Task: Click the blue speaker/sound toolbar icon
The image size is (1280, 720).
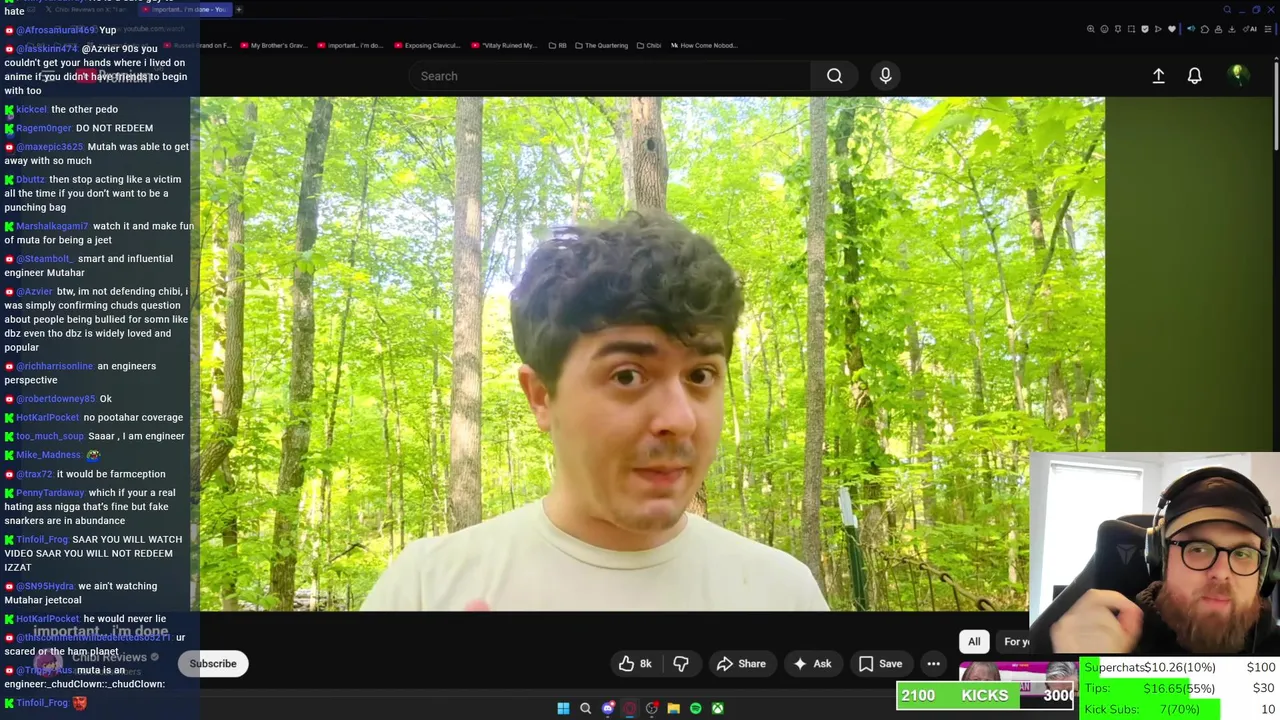Action: (x=1191, y=29)
